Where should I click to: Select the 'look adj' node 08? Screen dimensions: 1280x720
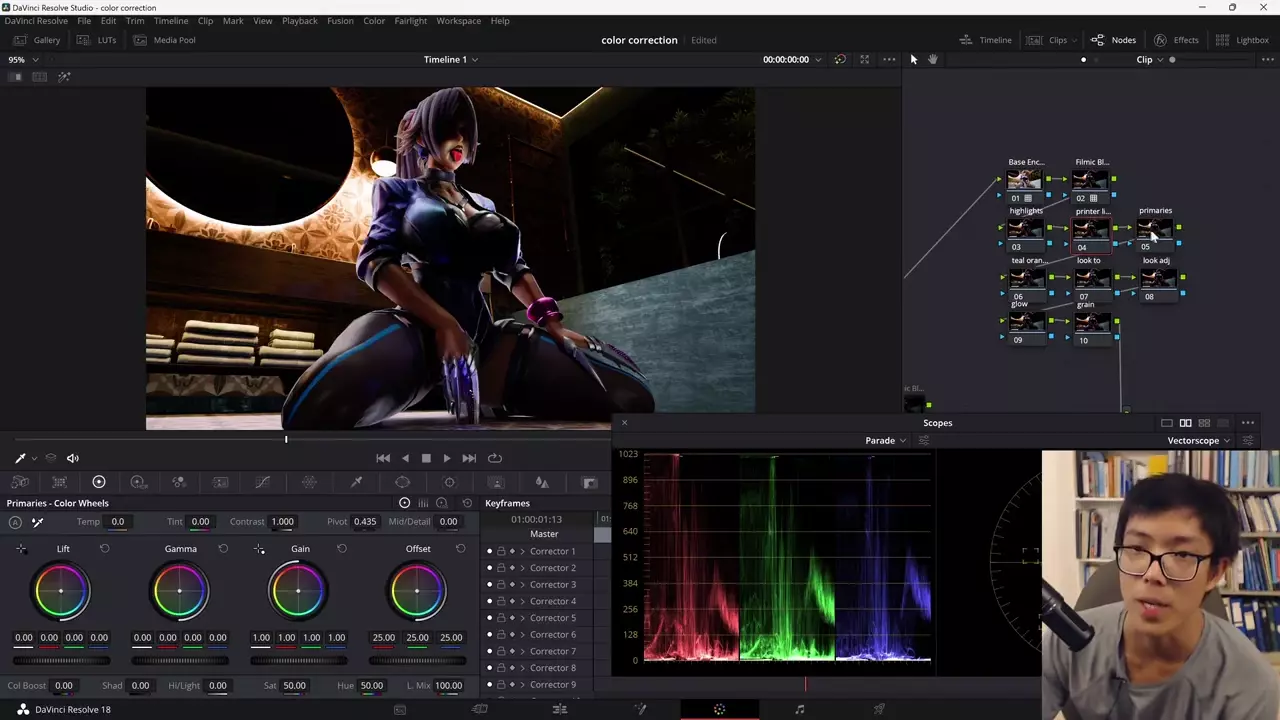(1156, 279)
